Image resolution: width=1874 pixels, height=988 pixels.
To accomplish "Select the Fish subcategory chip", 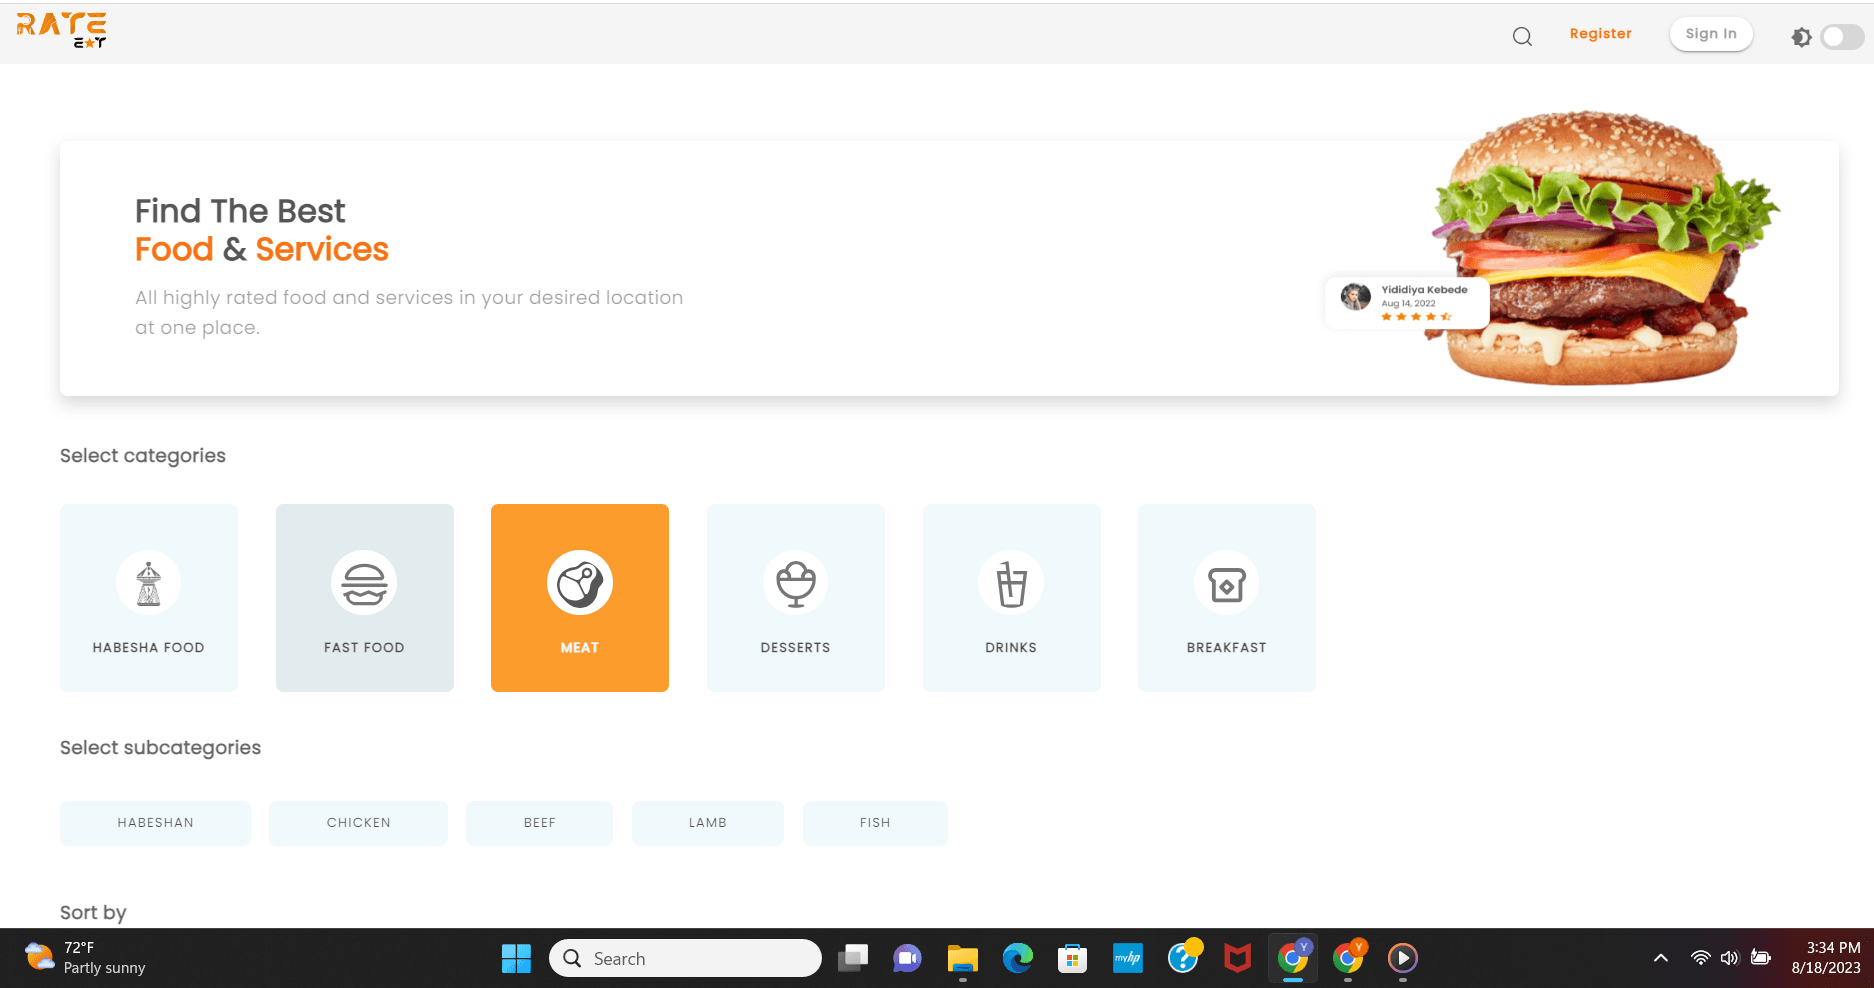I will click(x=874, y=823).
